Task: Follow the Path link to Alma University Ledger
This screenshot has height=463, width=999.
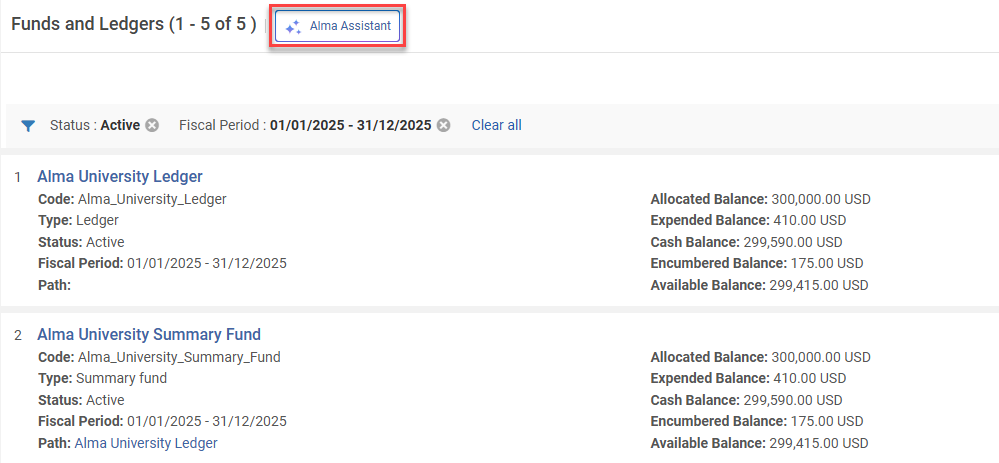Action: [145, 443]
